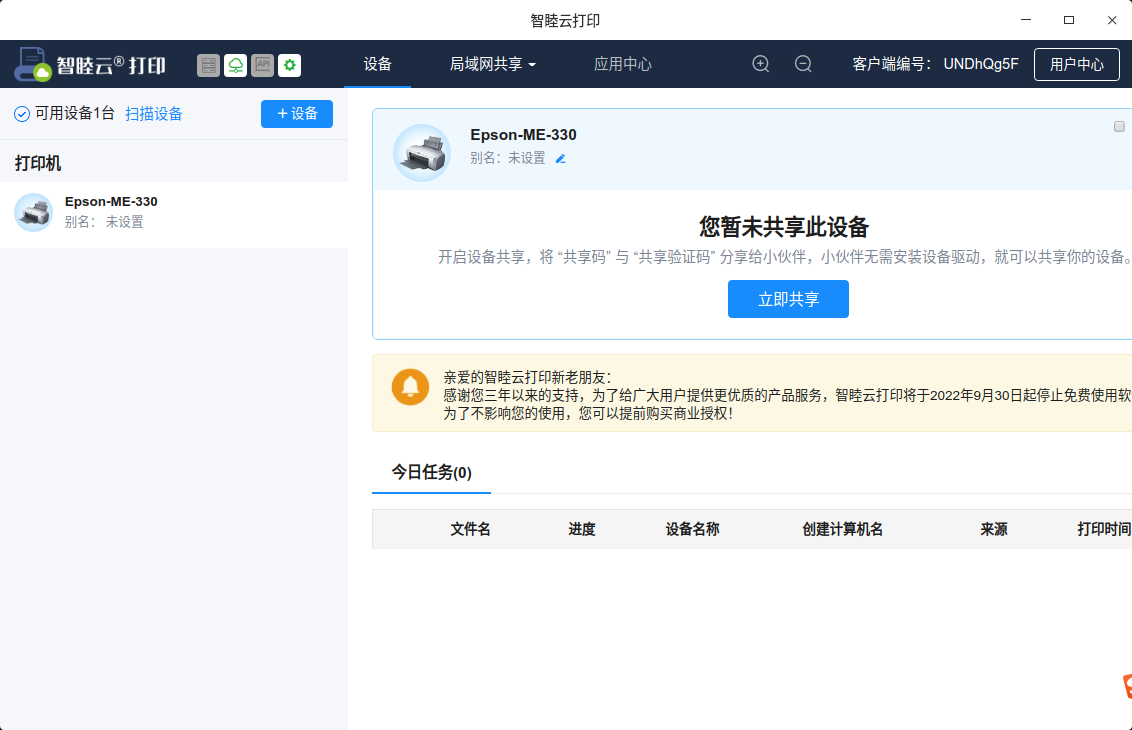Click the 立即共享 button
1132x730 pixels.
(788, 299)
